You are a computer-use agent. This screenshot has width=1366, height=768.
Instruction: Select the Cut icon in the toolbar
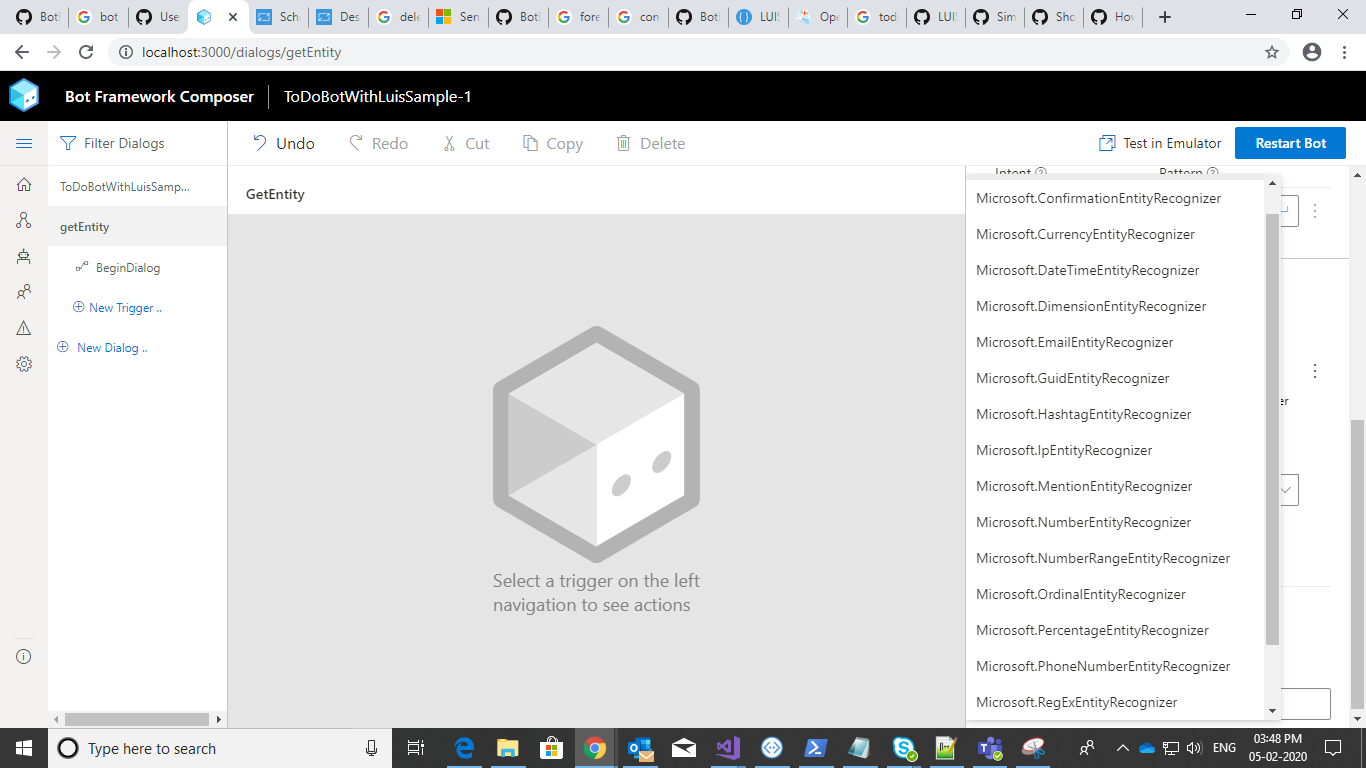click(x=447, y=142)
